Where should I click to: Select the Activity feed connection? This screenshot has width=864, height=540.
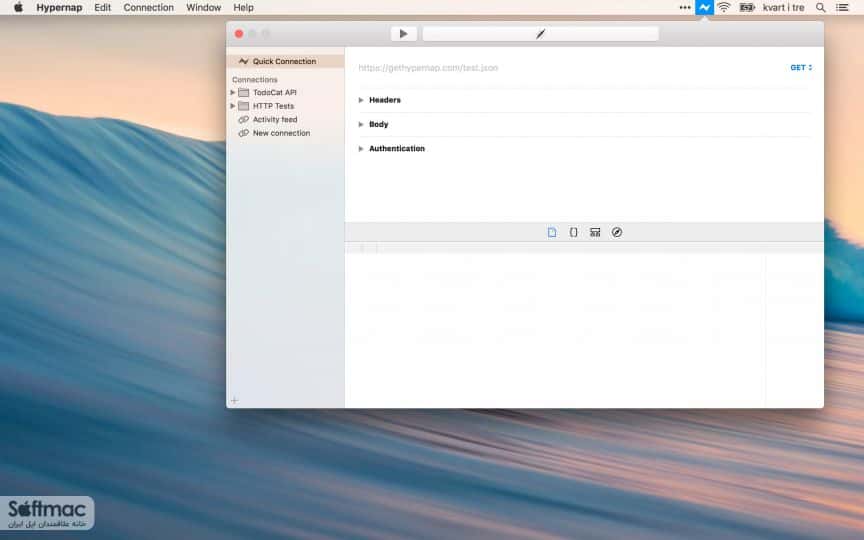pos(275,120)
